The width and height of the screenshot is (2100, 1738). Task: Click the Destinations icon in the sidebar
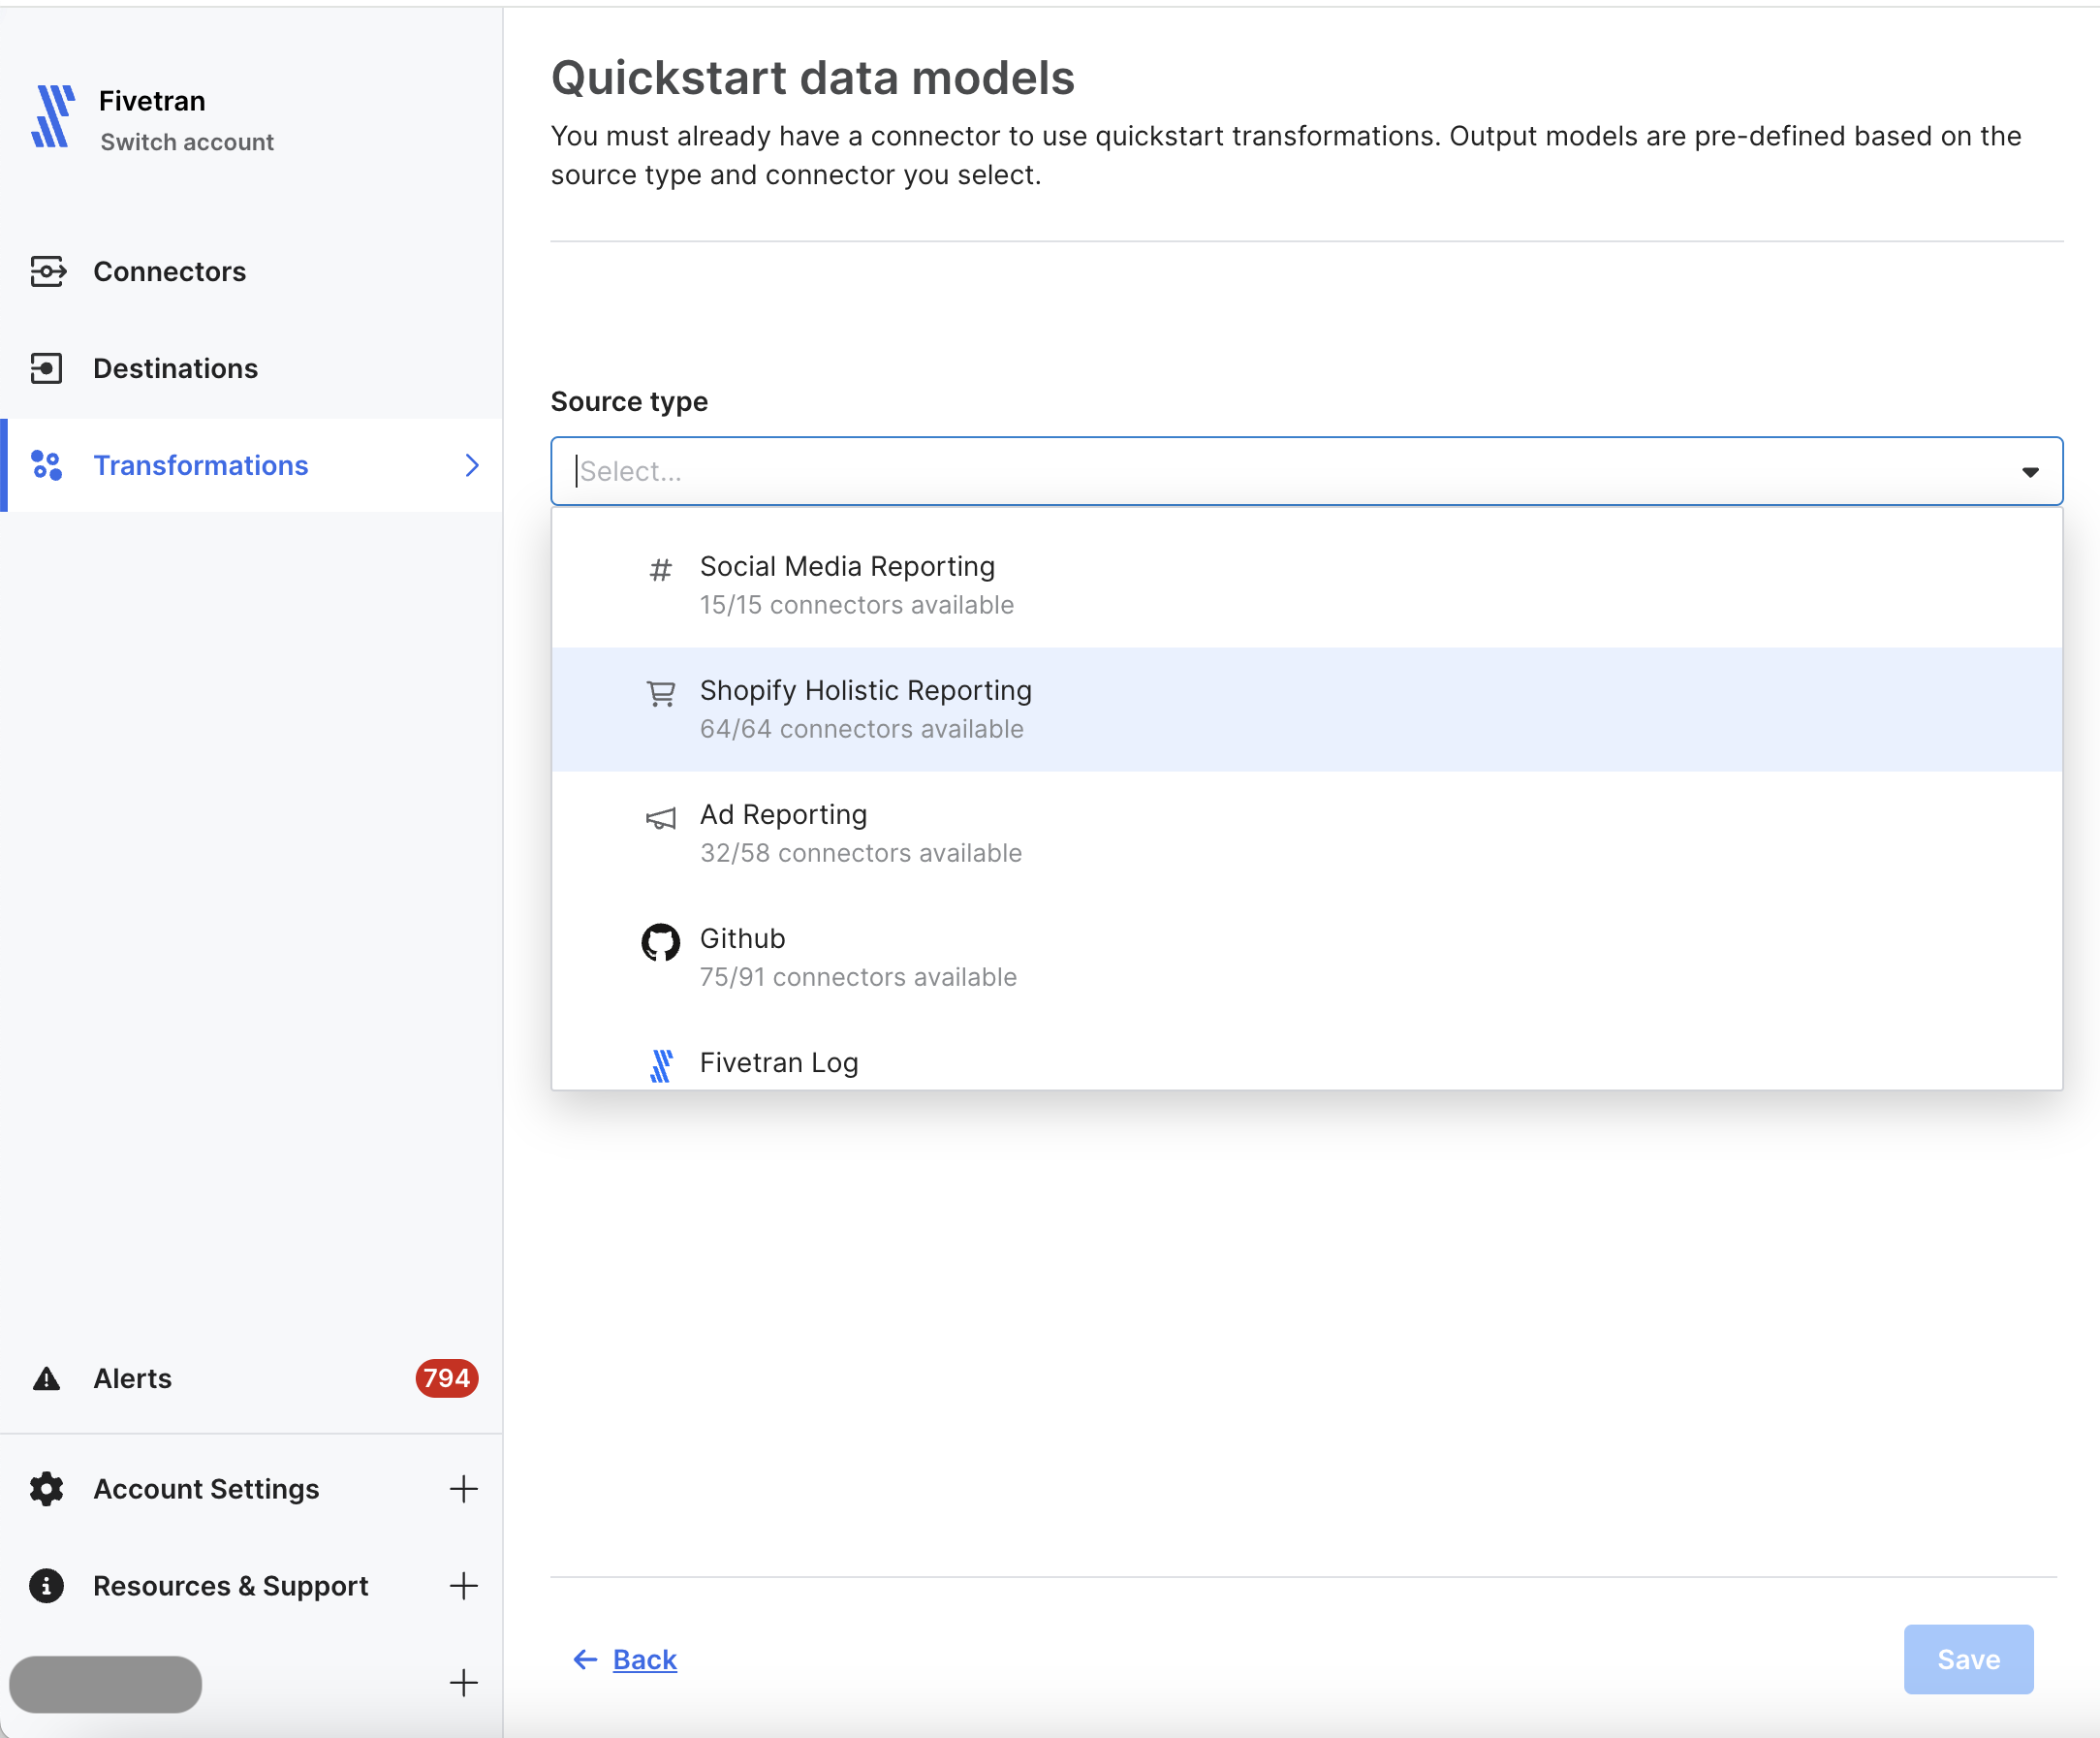pyautogui.click(x=46, y=368)
